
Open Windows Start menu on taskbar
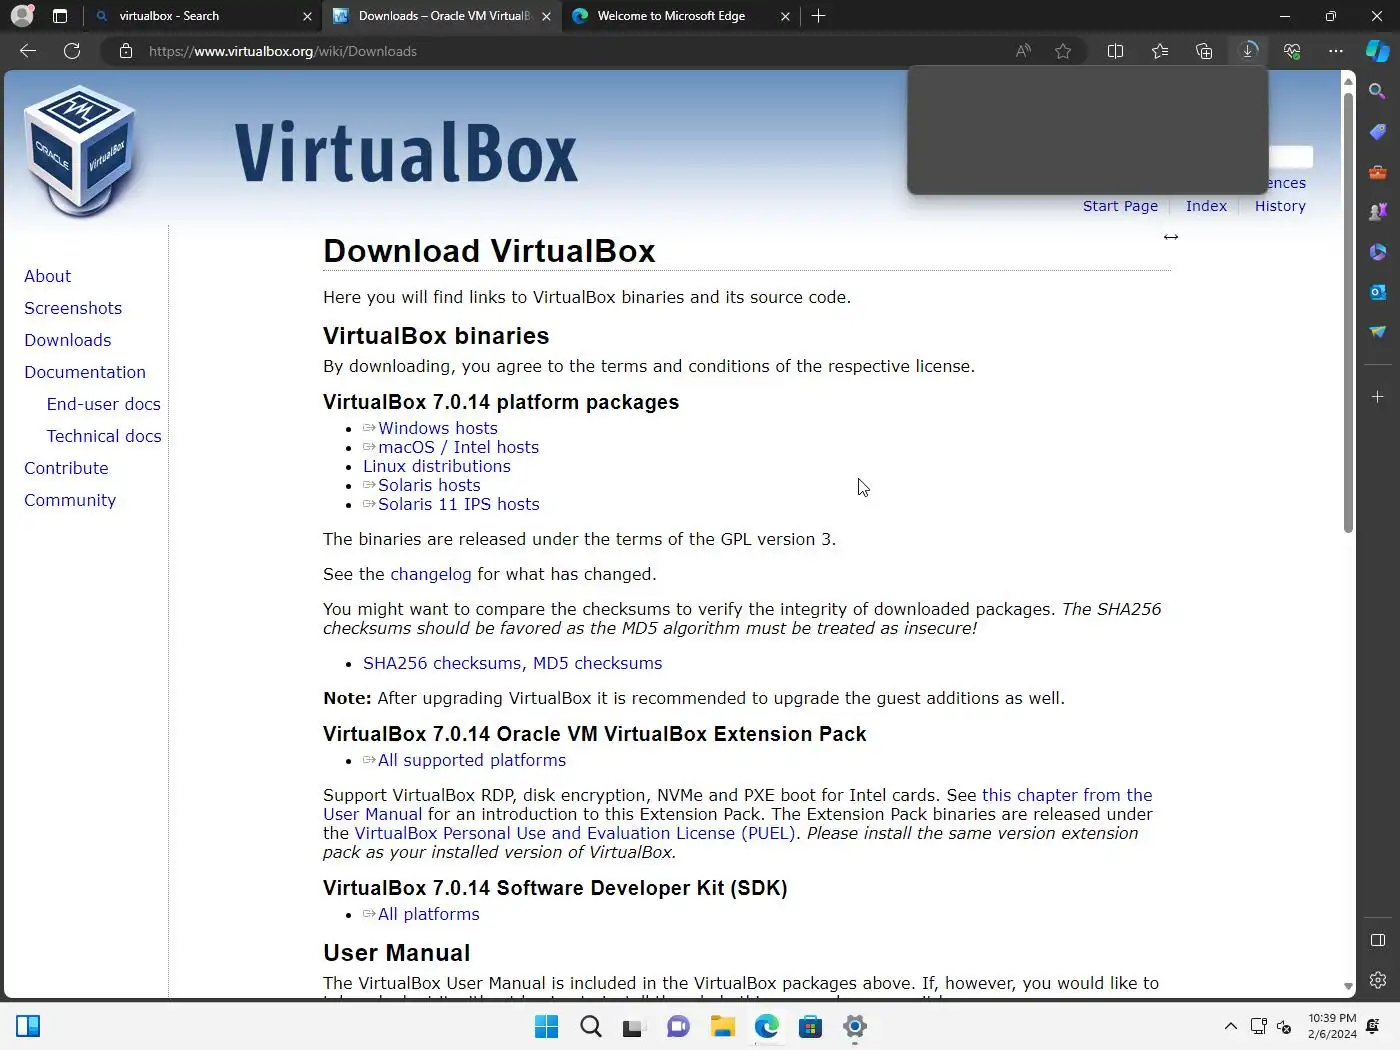(546, 1026)
